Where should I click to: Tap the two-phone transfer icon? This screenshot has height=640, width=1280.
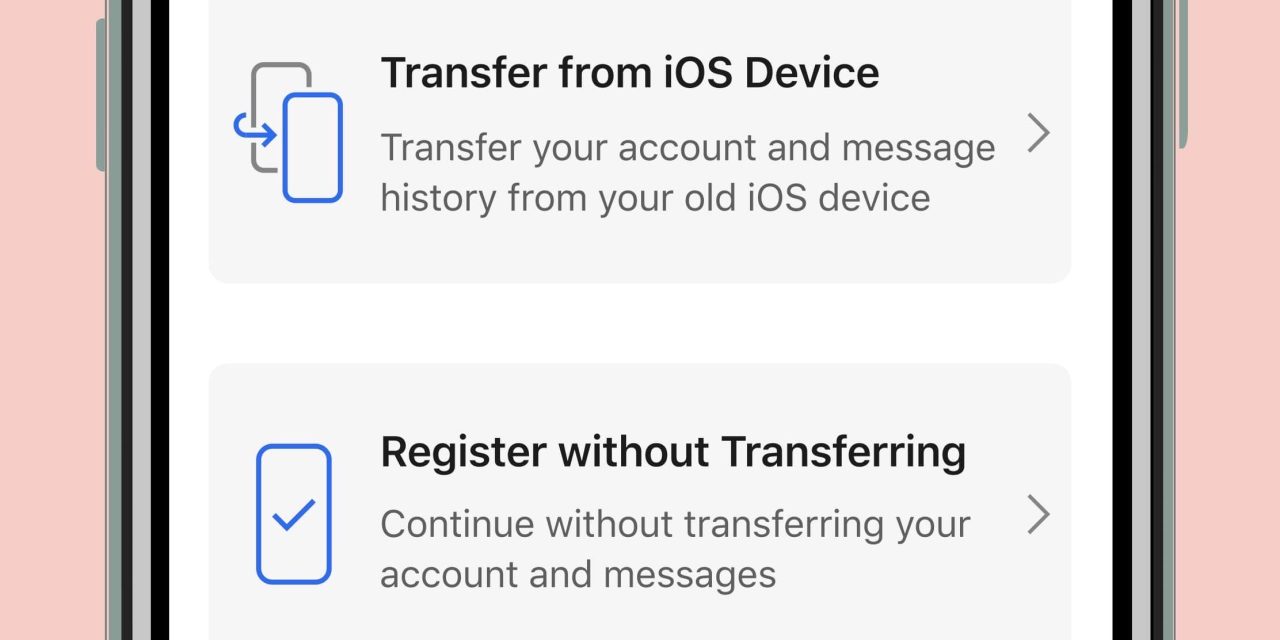pyautogui.click(x=288, y=132)
